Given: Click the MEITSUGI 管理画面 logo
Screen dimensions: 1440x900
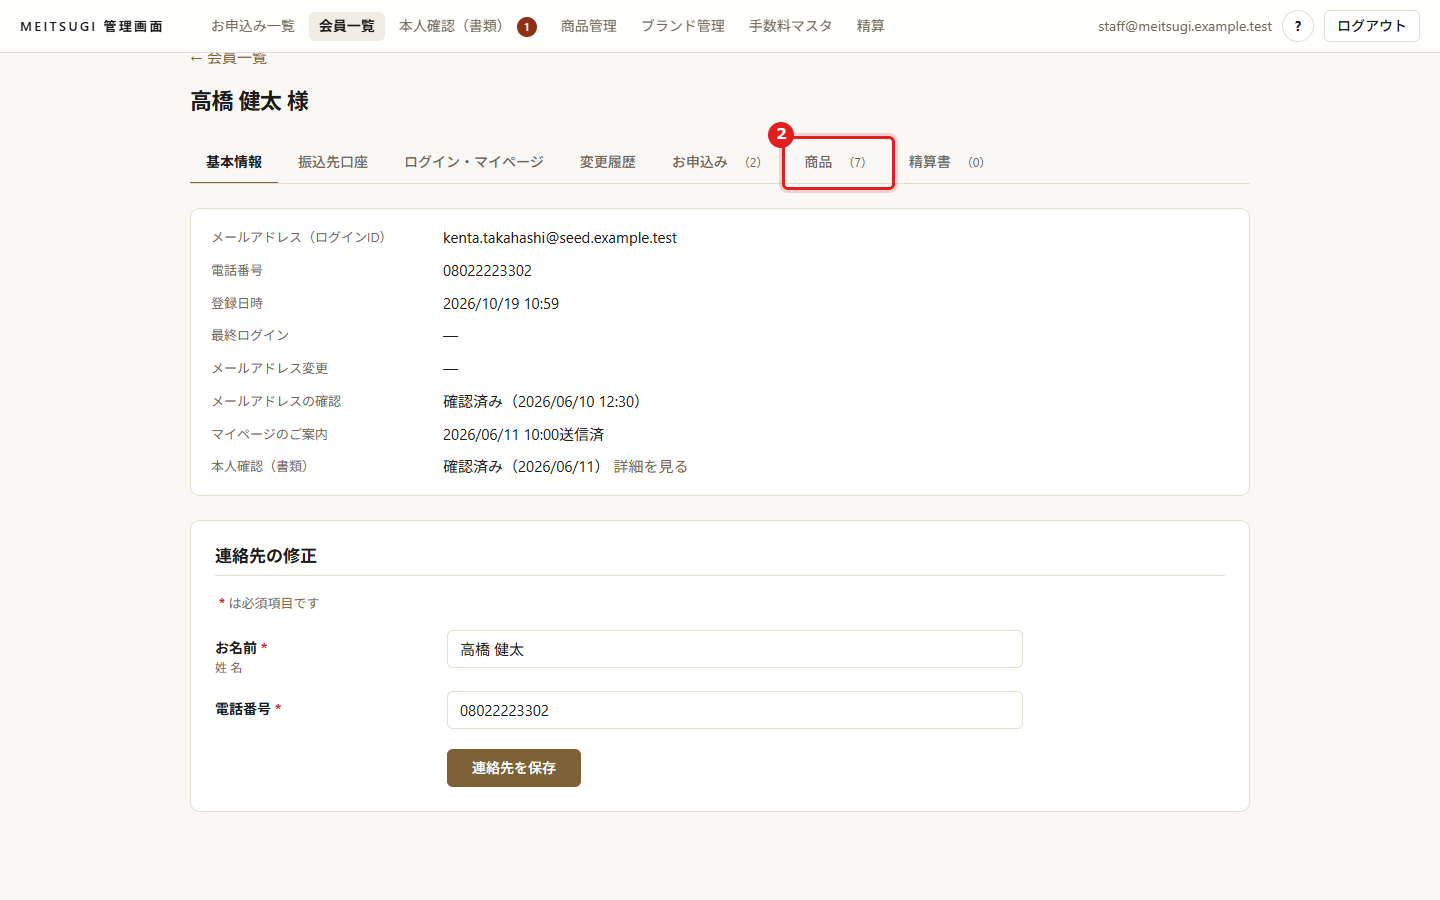Looking at the screenshot, I should [92, 26].
